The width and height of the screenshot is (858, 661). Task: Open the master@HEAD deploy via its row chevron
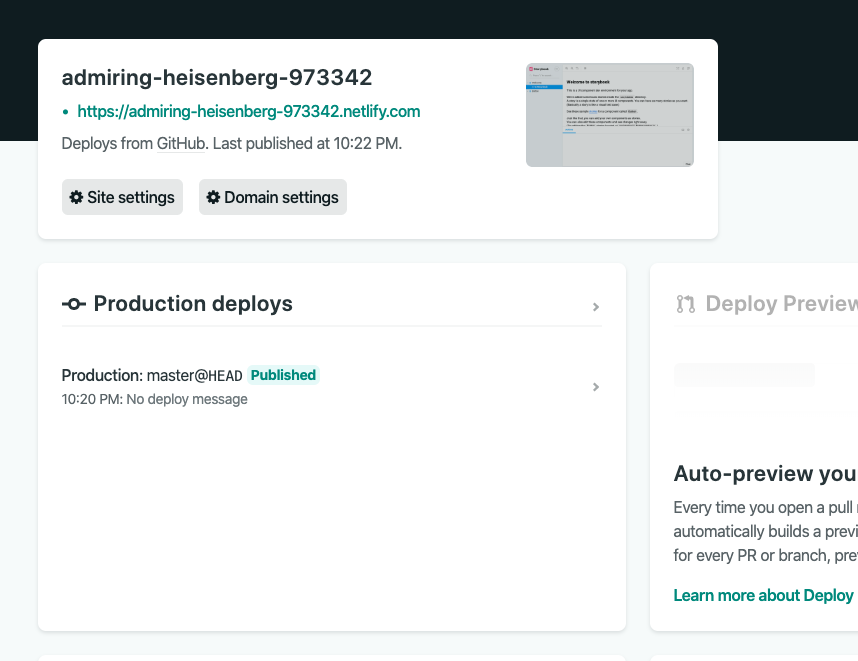coord(596,387)
